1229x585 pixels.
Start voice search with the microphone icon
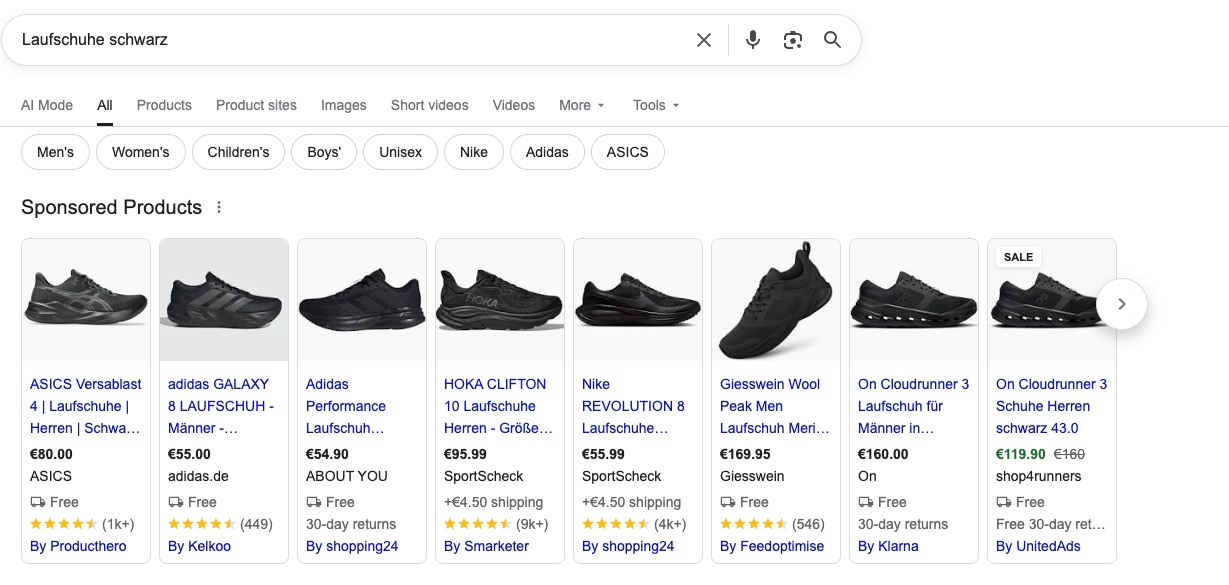(753, 40)
